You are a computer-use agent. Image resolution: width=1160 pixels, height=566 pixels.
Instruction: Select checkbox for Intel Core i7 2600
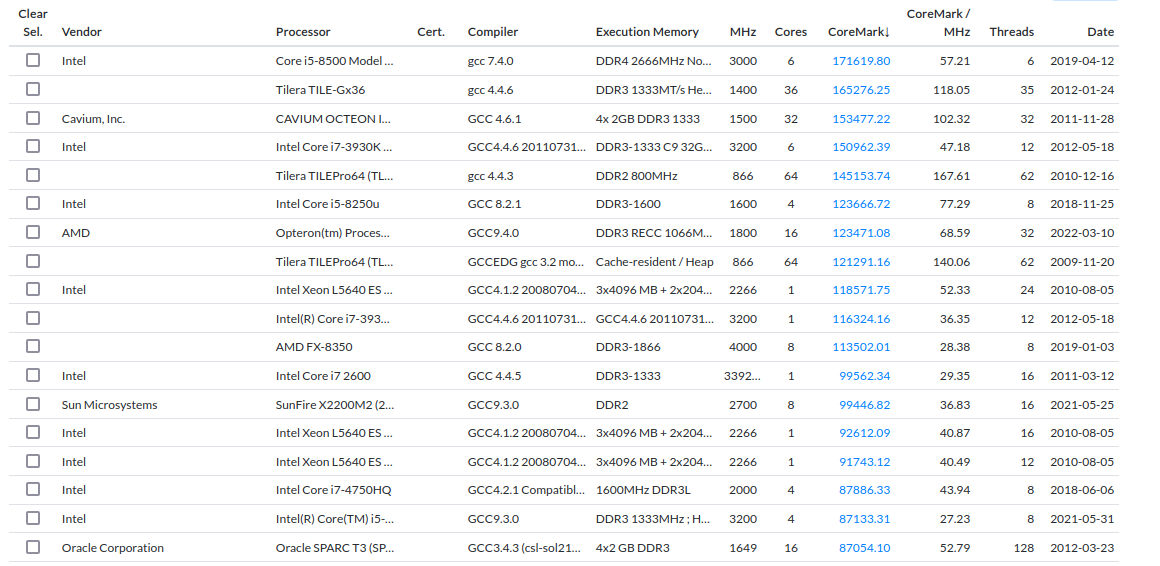click(33, 375)
